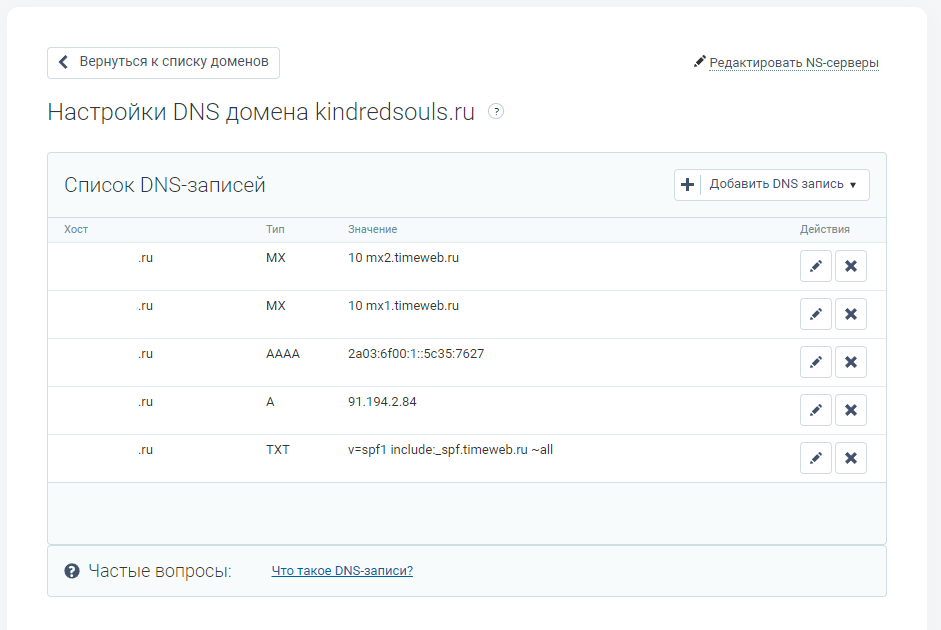941x630 pixels.
Task: Open "Редактировать NS-серверы" link
Action: tap(794, 63)
